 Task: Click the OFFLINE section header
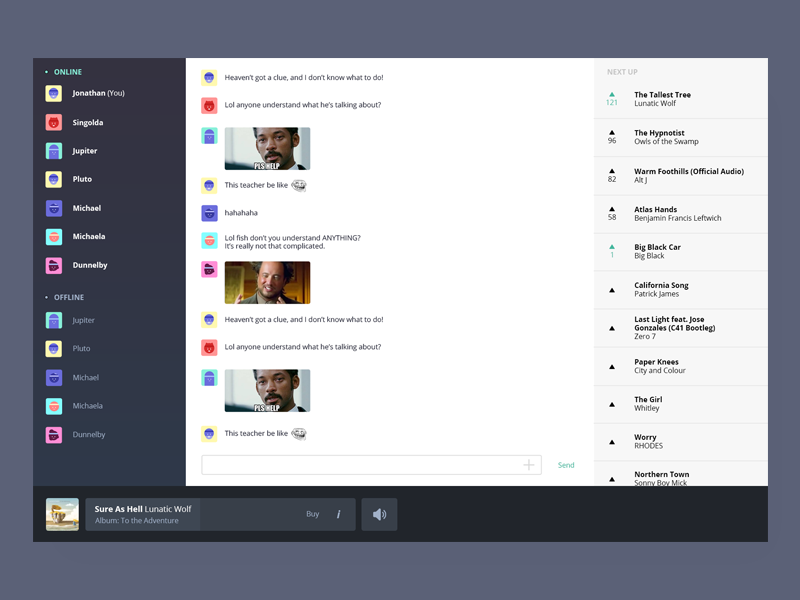(69, 297)
